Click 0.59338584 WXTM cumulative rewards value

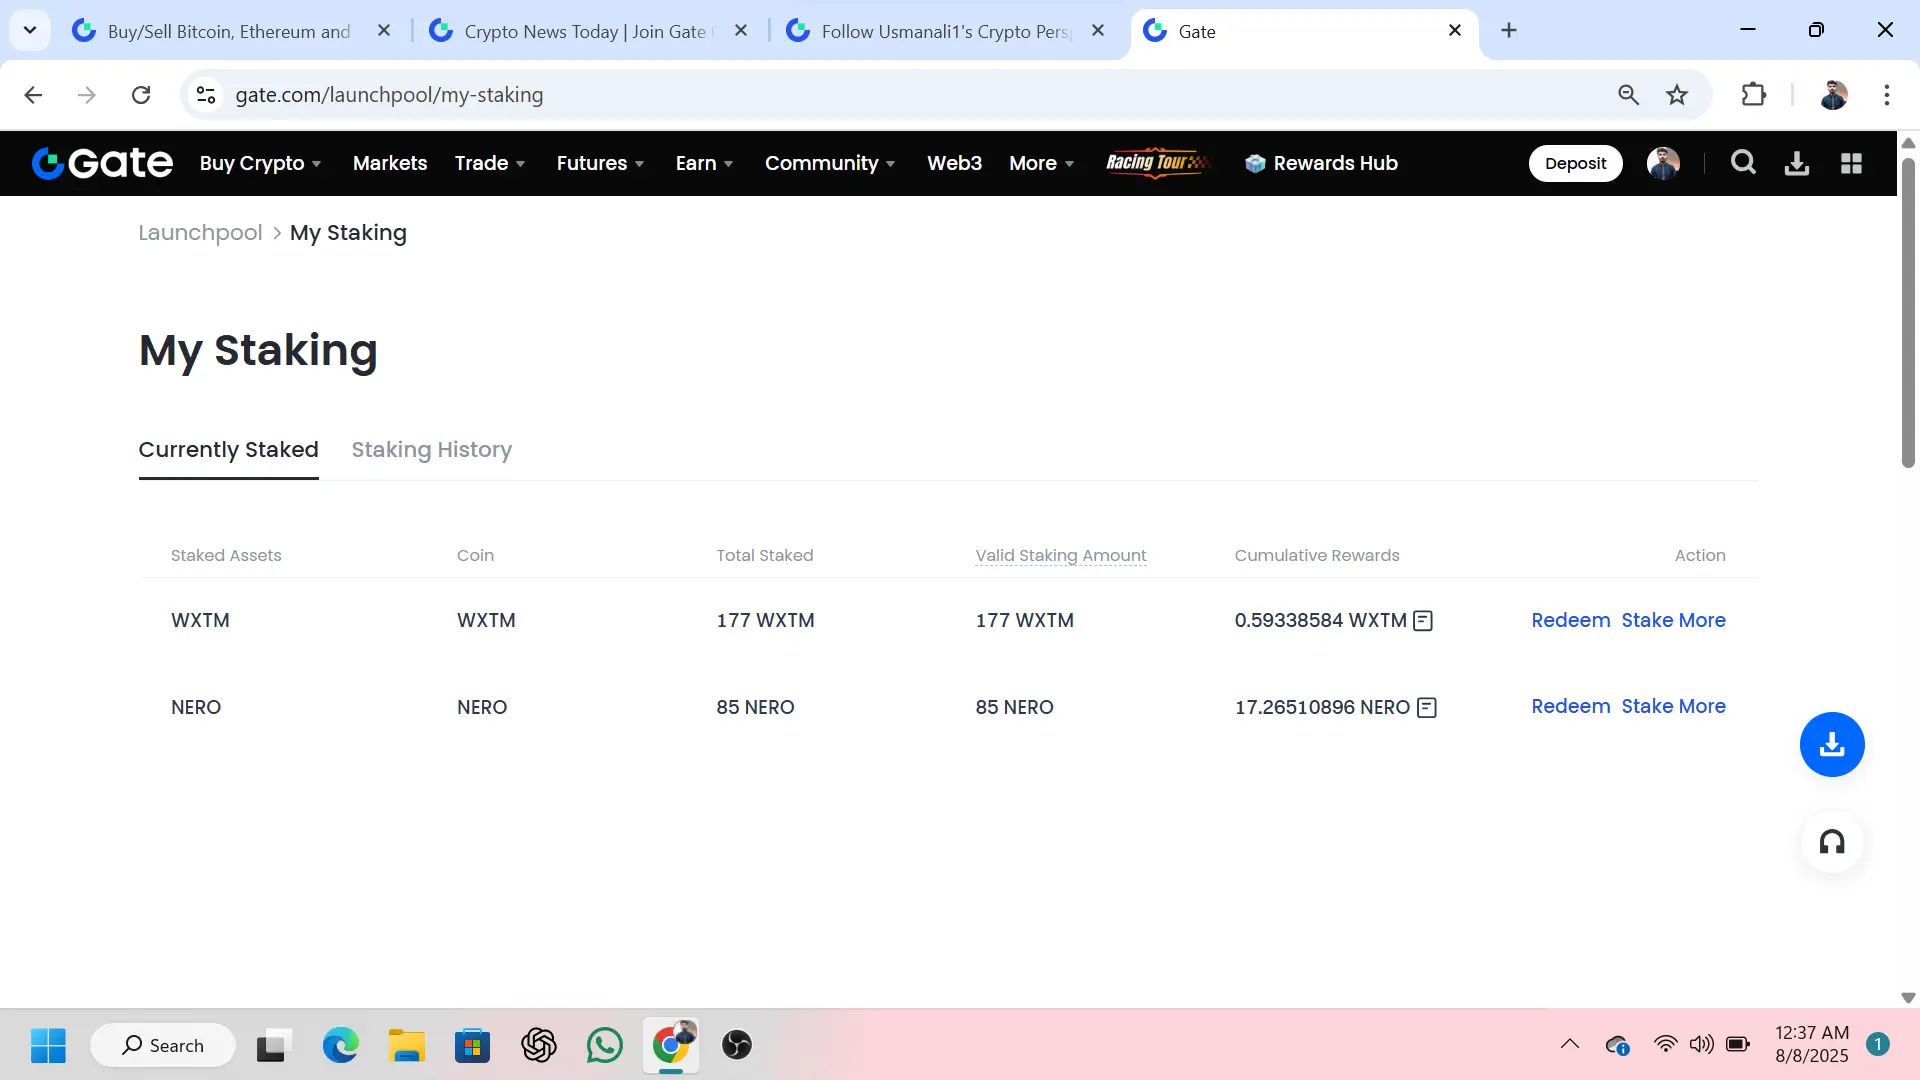1320,621
